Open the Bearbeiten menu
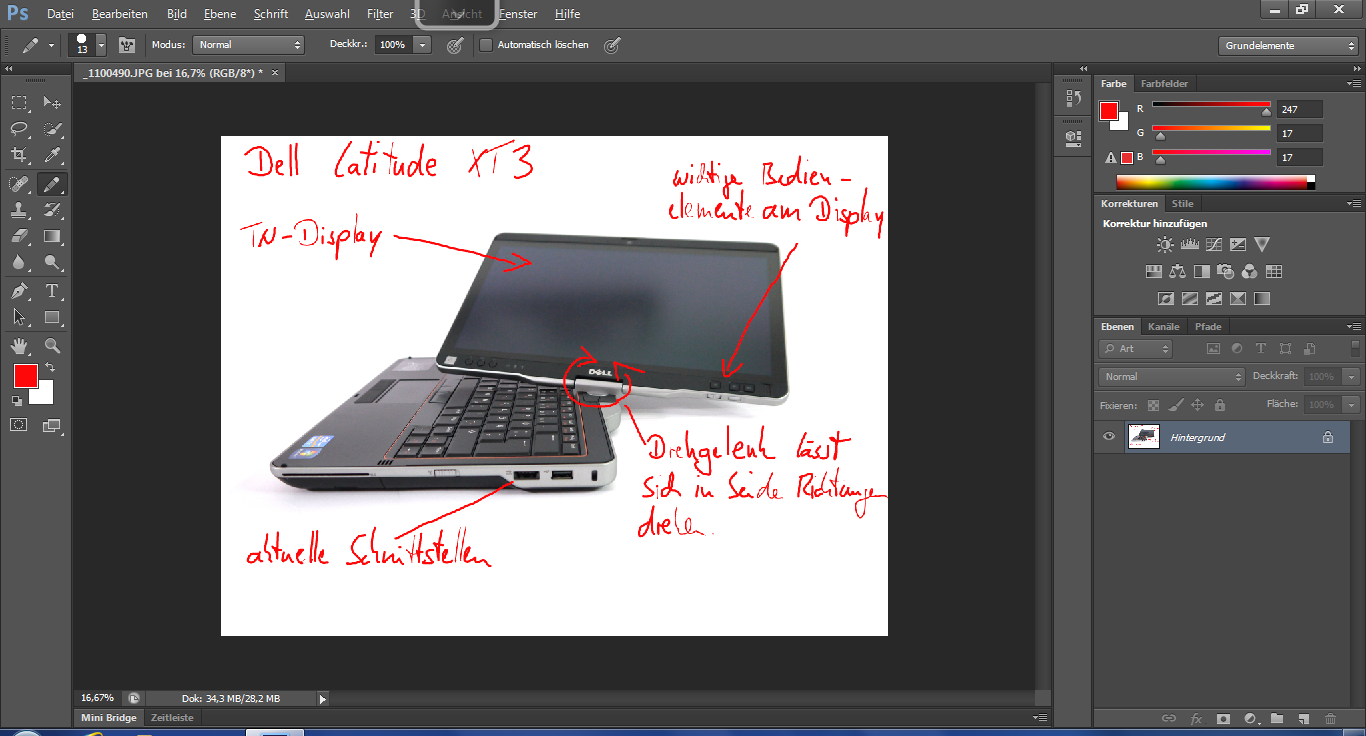 120,14
